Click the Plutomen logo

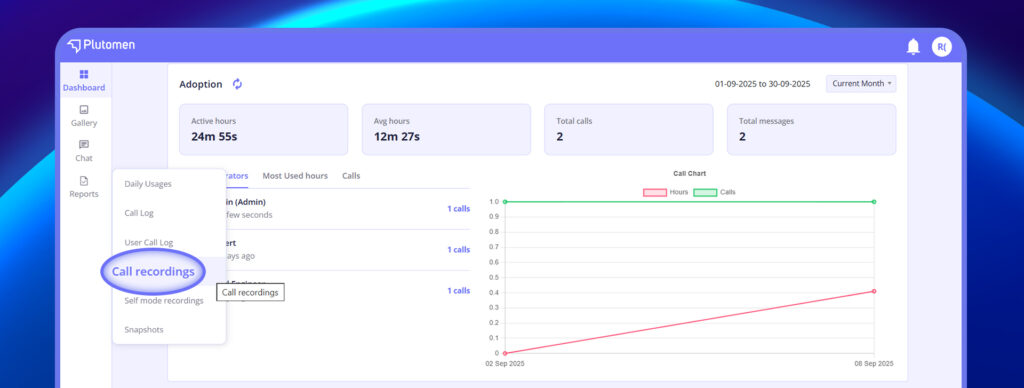pos(101,46)
